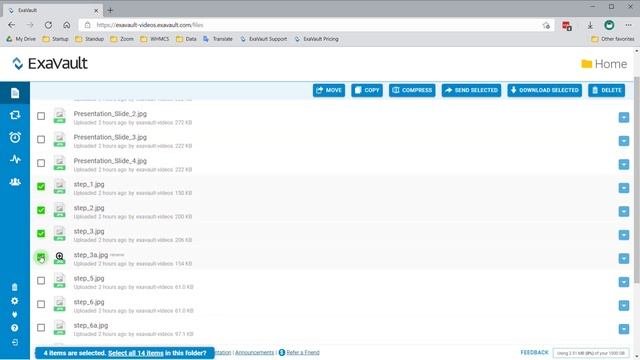The height and width of the screenshot is (360, 640).
Task: Uncheck the step_2.jpg checkbox
Action: pos(41,210)
